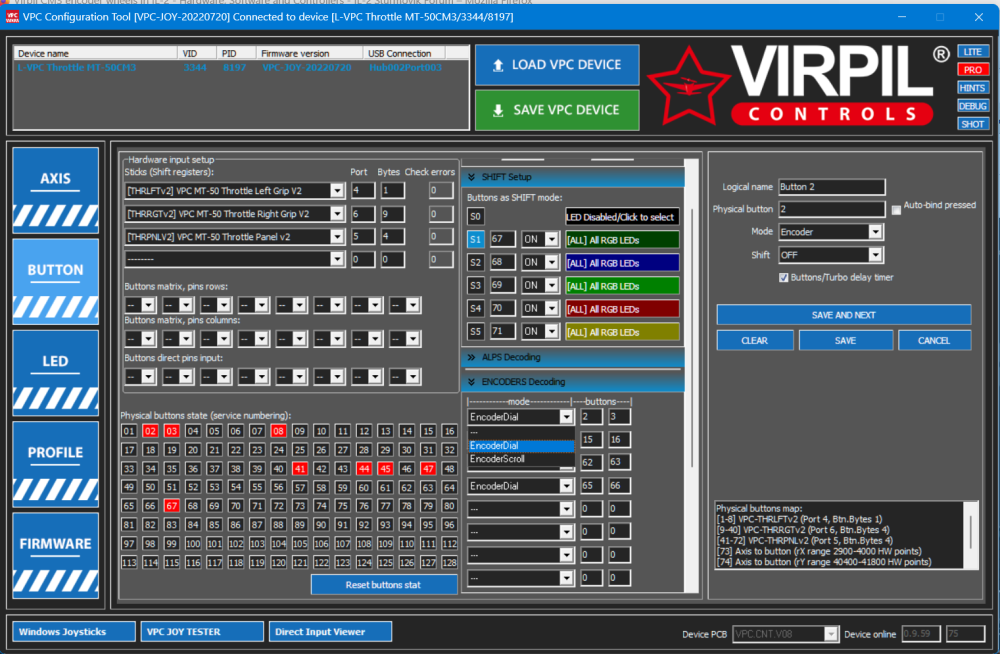Image resolution: width=1000 pixels, height=654 pixels.
Task: Open the FIRMWARE section
Action: click(x=56, y=544)
